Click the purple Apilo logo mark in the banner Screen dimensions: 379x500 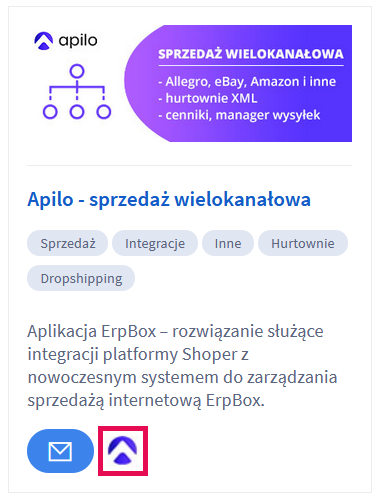[44, 41]
